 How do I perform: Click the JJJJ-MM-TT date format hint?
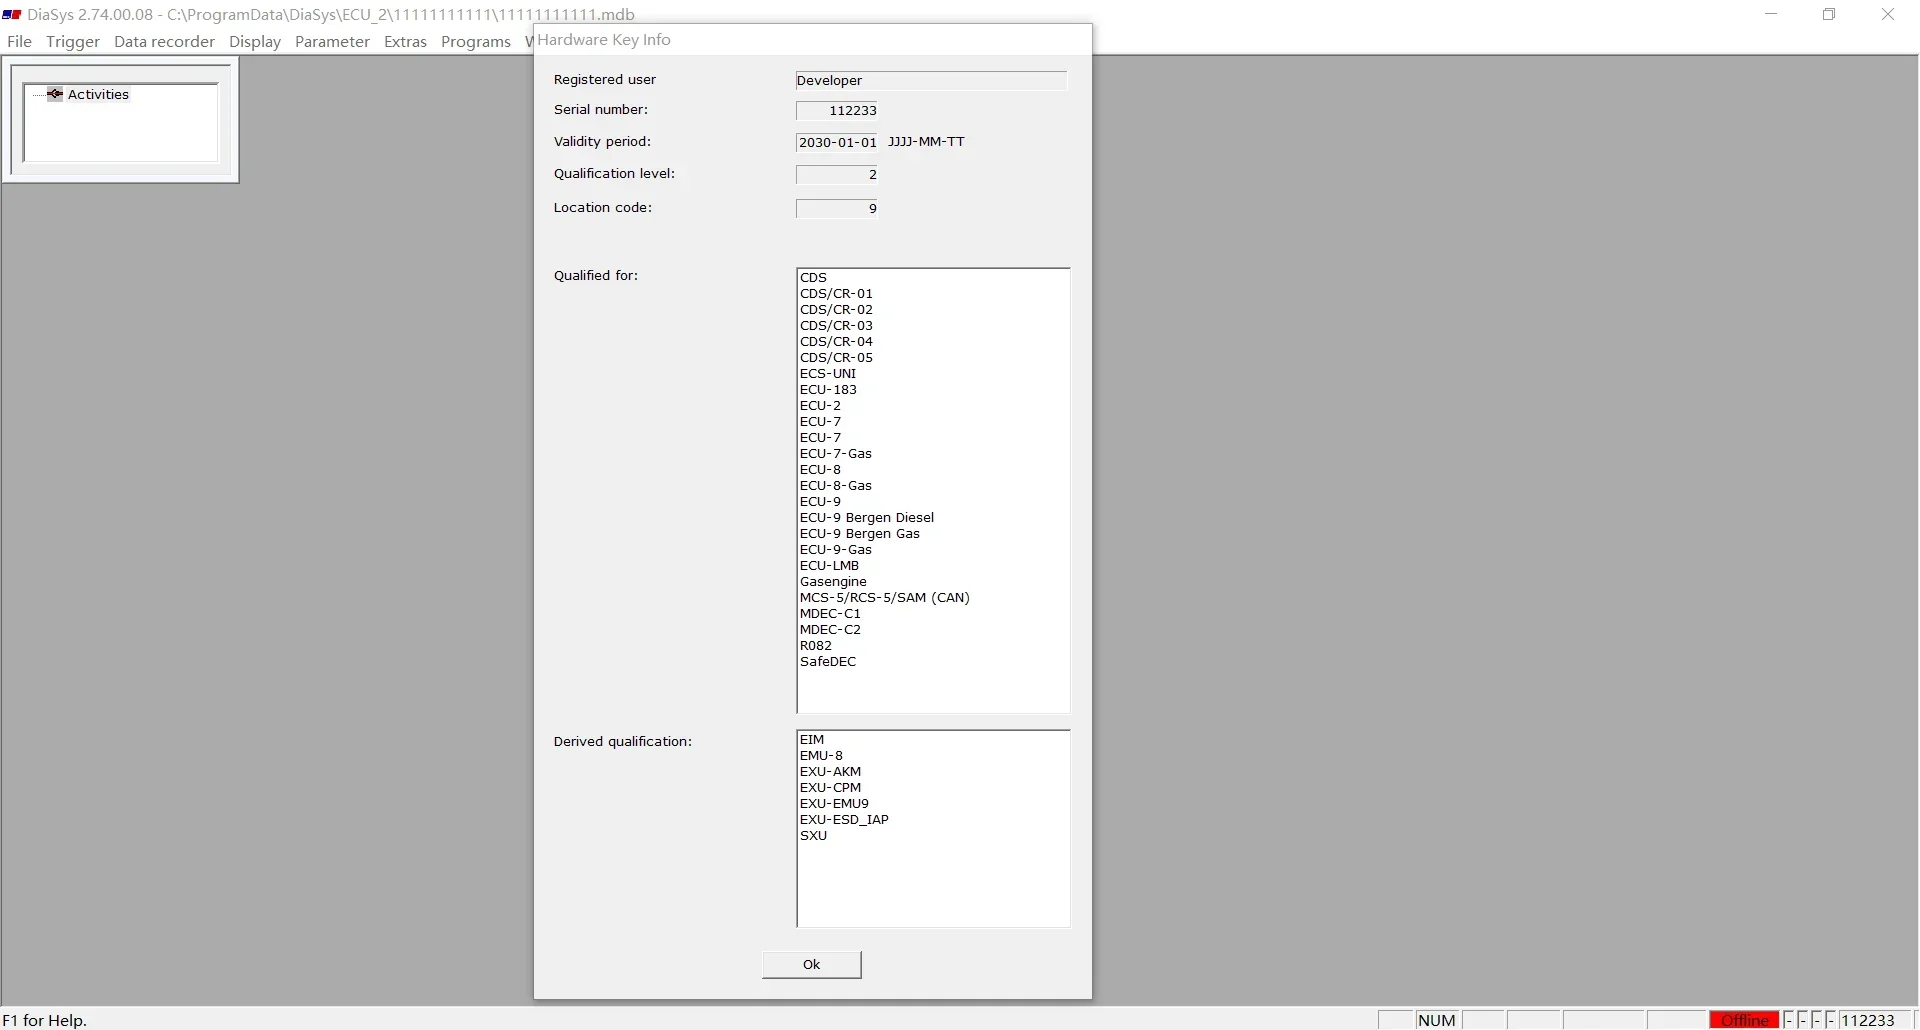[926, 142]
